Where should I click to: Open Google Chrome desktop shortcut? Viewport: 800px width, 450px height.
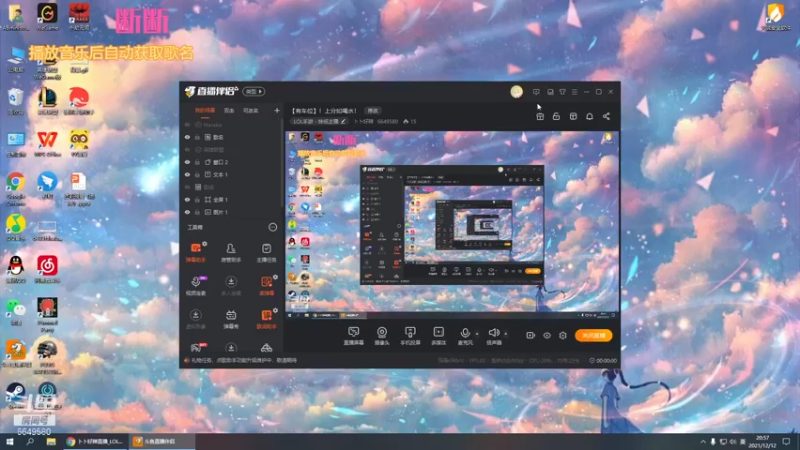[x=16, y=187]
